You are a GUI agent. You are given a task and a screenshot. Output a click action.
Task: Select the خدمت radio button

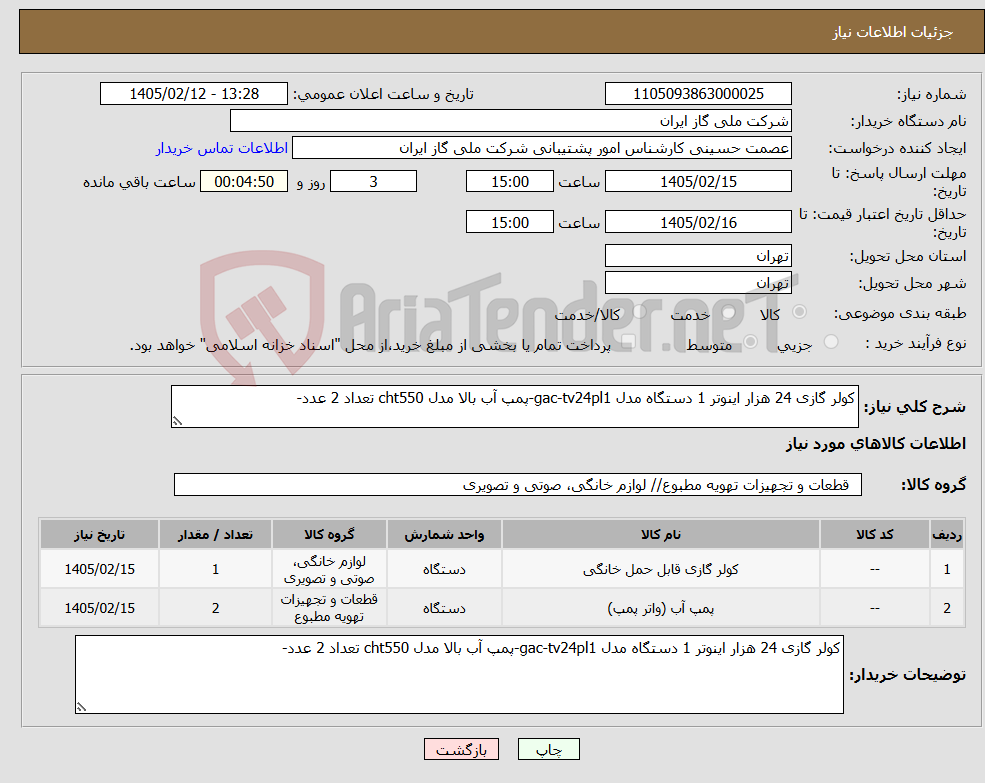(x=729, y=312)
